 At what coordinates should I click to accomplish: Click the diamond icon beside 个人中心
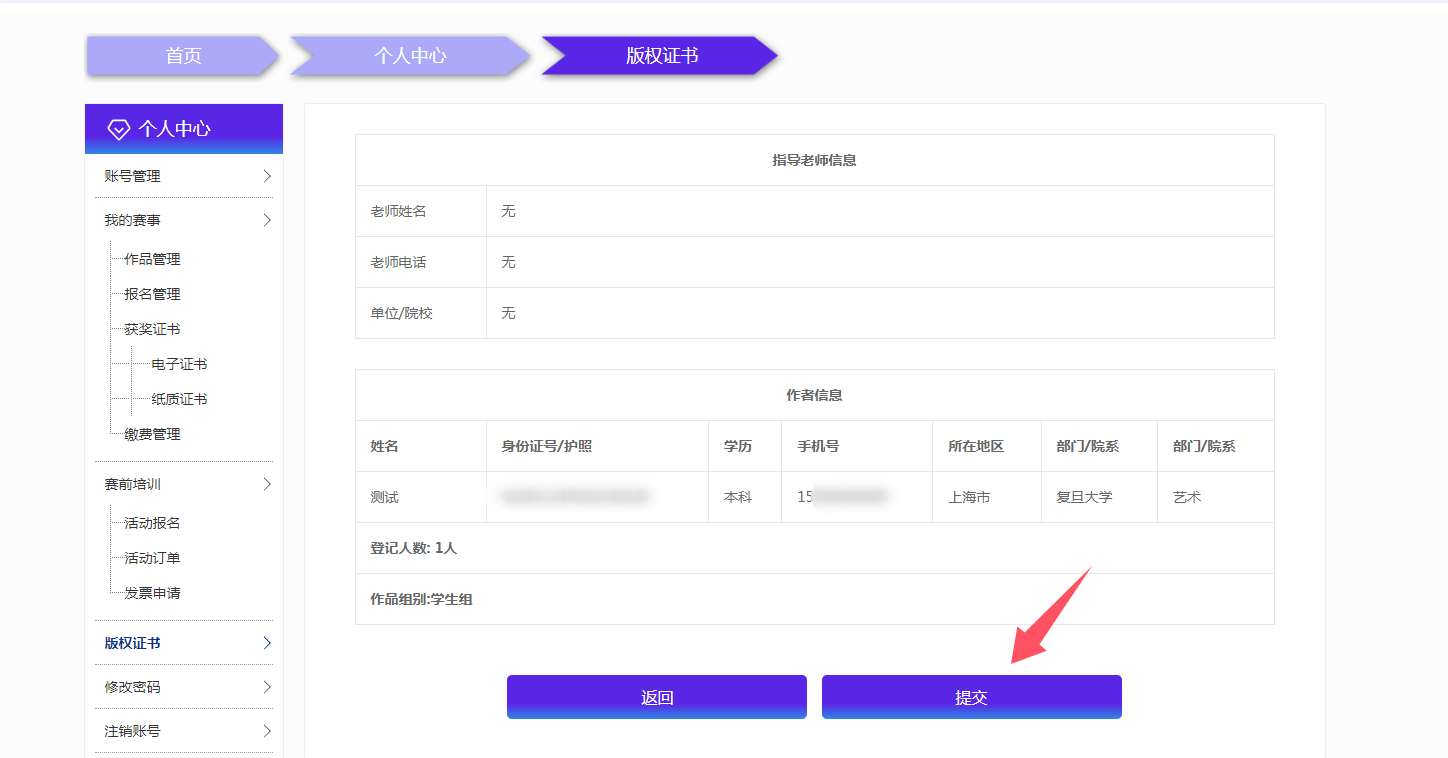(x=119, y=129)
